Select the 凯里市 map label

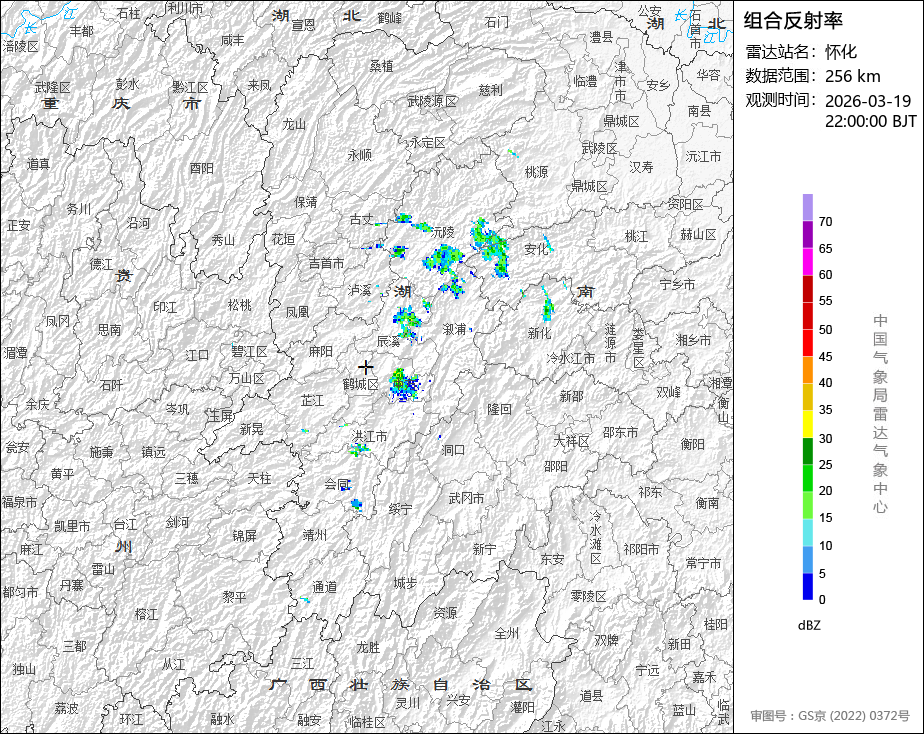pyautogui.click(x=72, y=526)
